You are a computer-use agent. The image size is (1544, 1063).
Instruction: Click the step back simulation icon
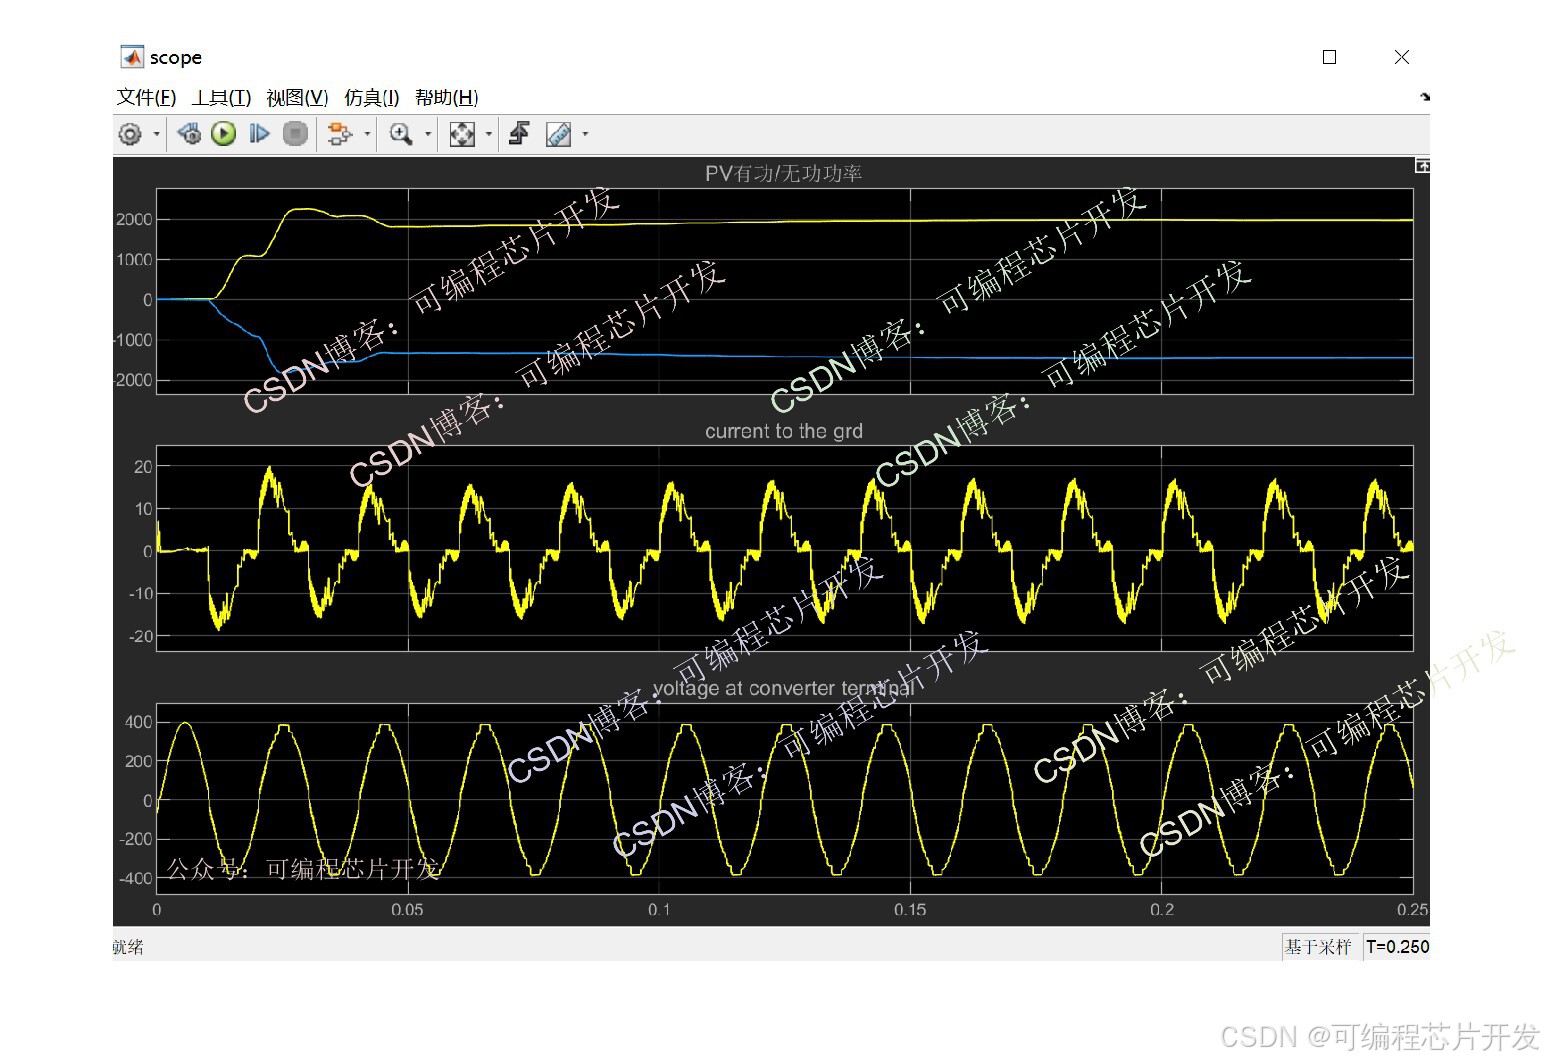pos(189,134)
